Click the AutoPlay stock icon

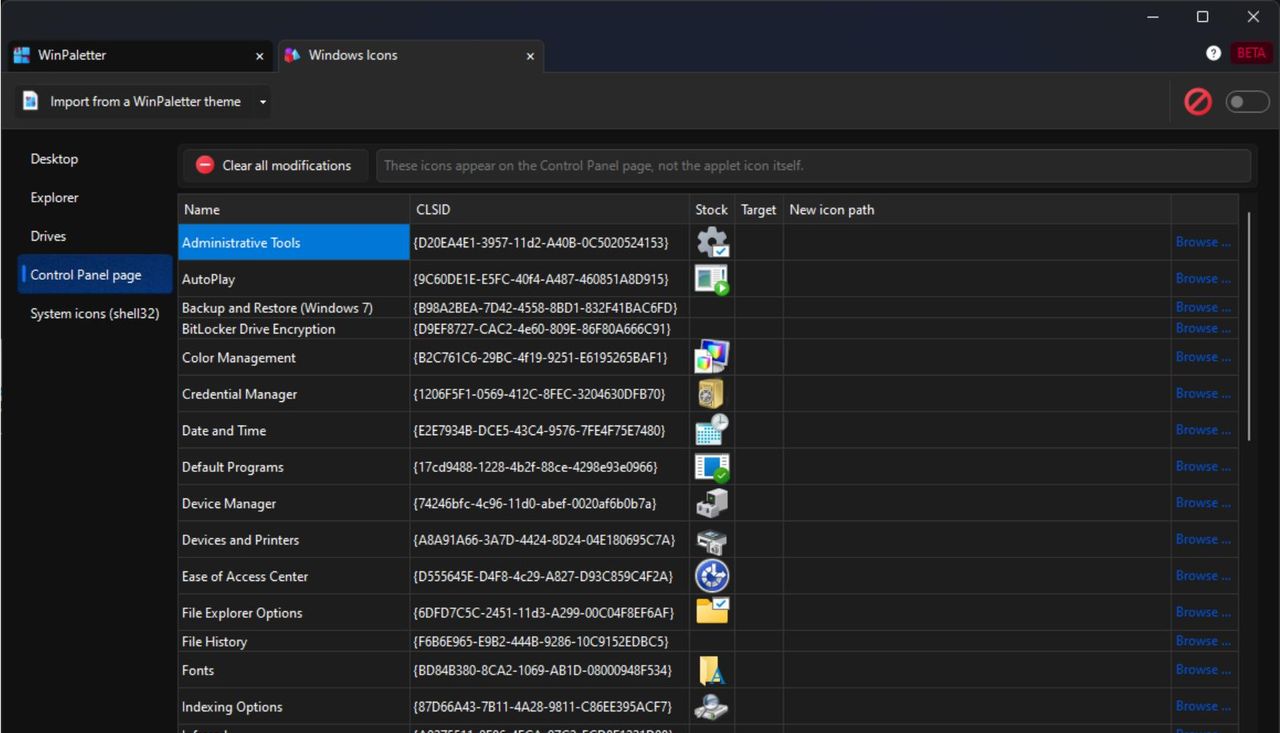[x=711, y=278]
